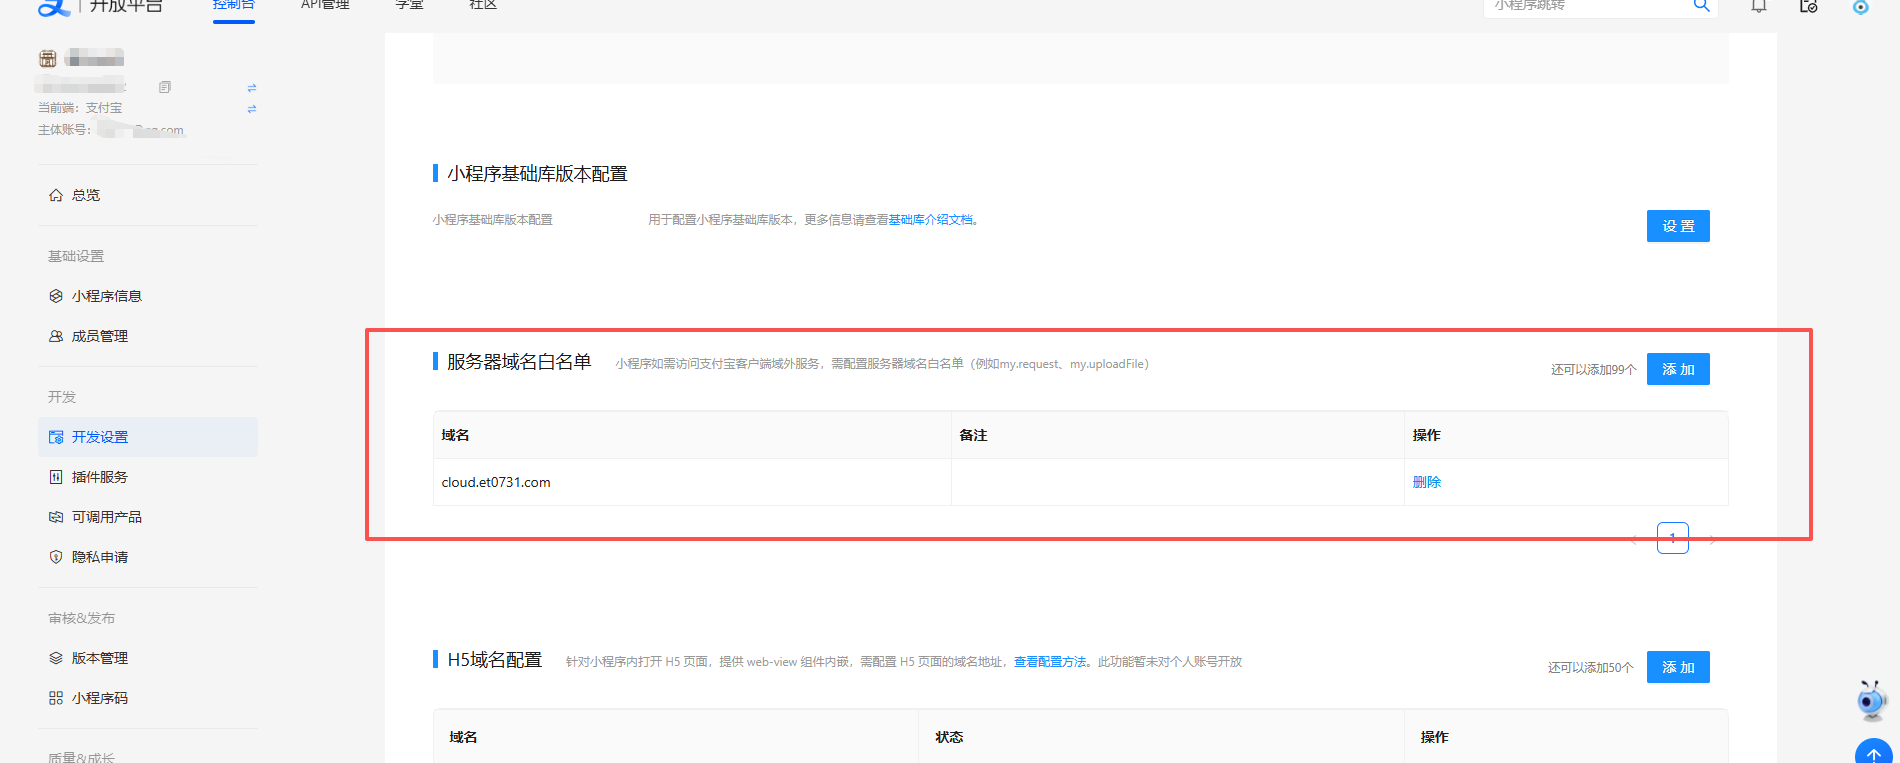This screenshot has height=763, width=1900.
Task: Click the 设置 button for base library
Action: 1678,226
